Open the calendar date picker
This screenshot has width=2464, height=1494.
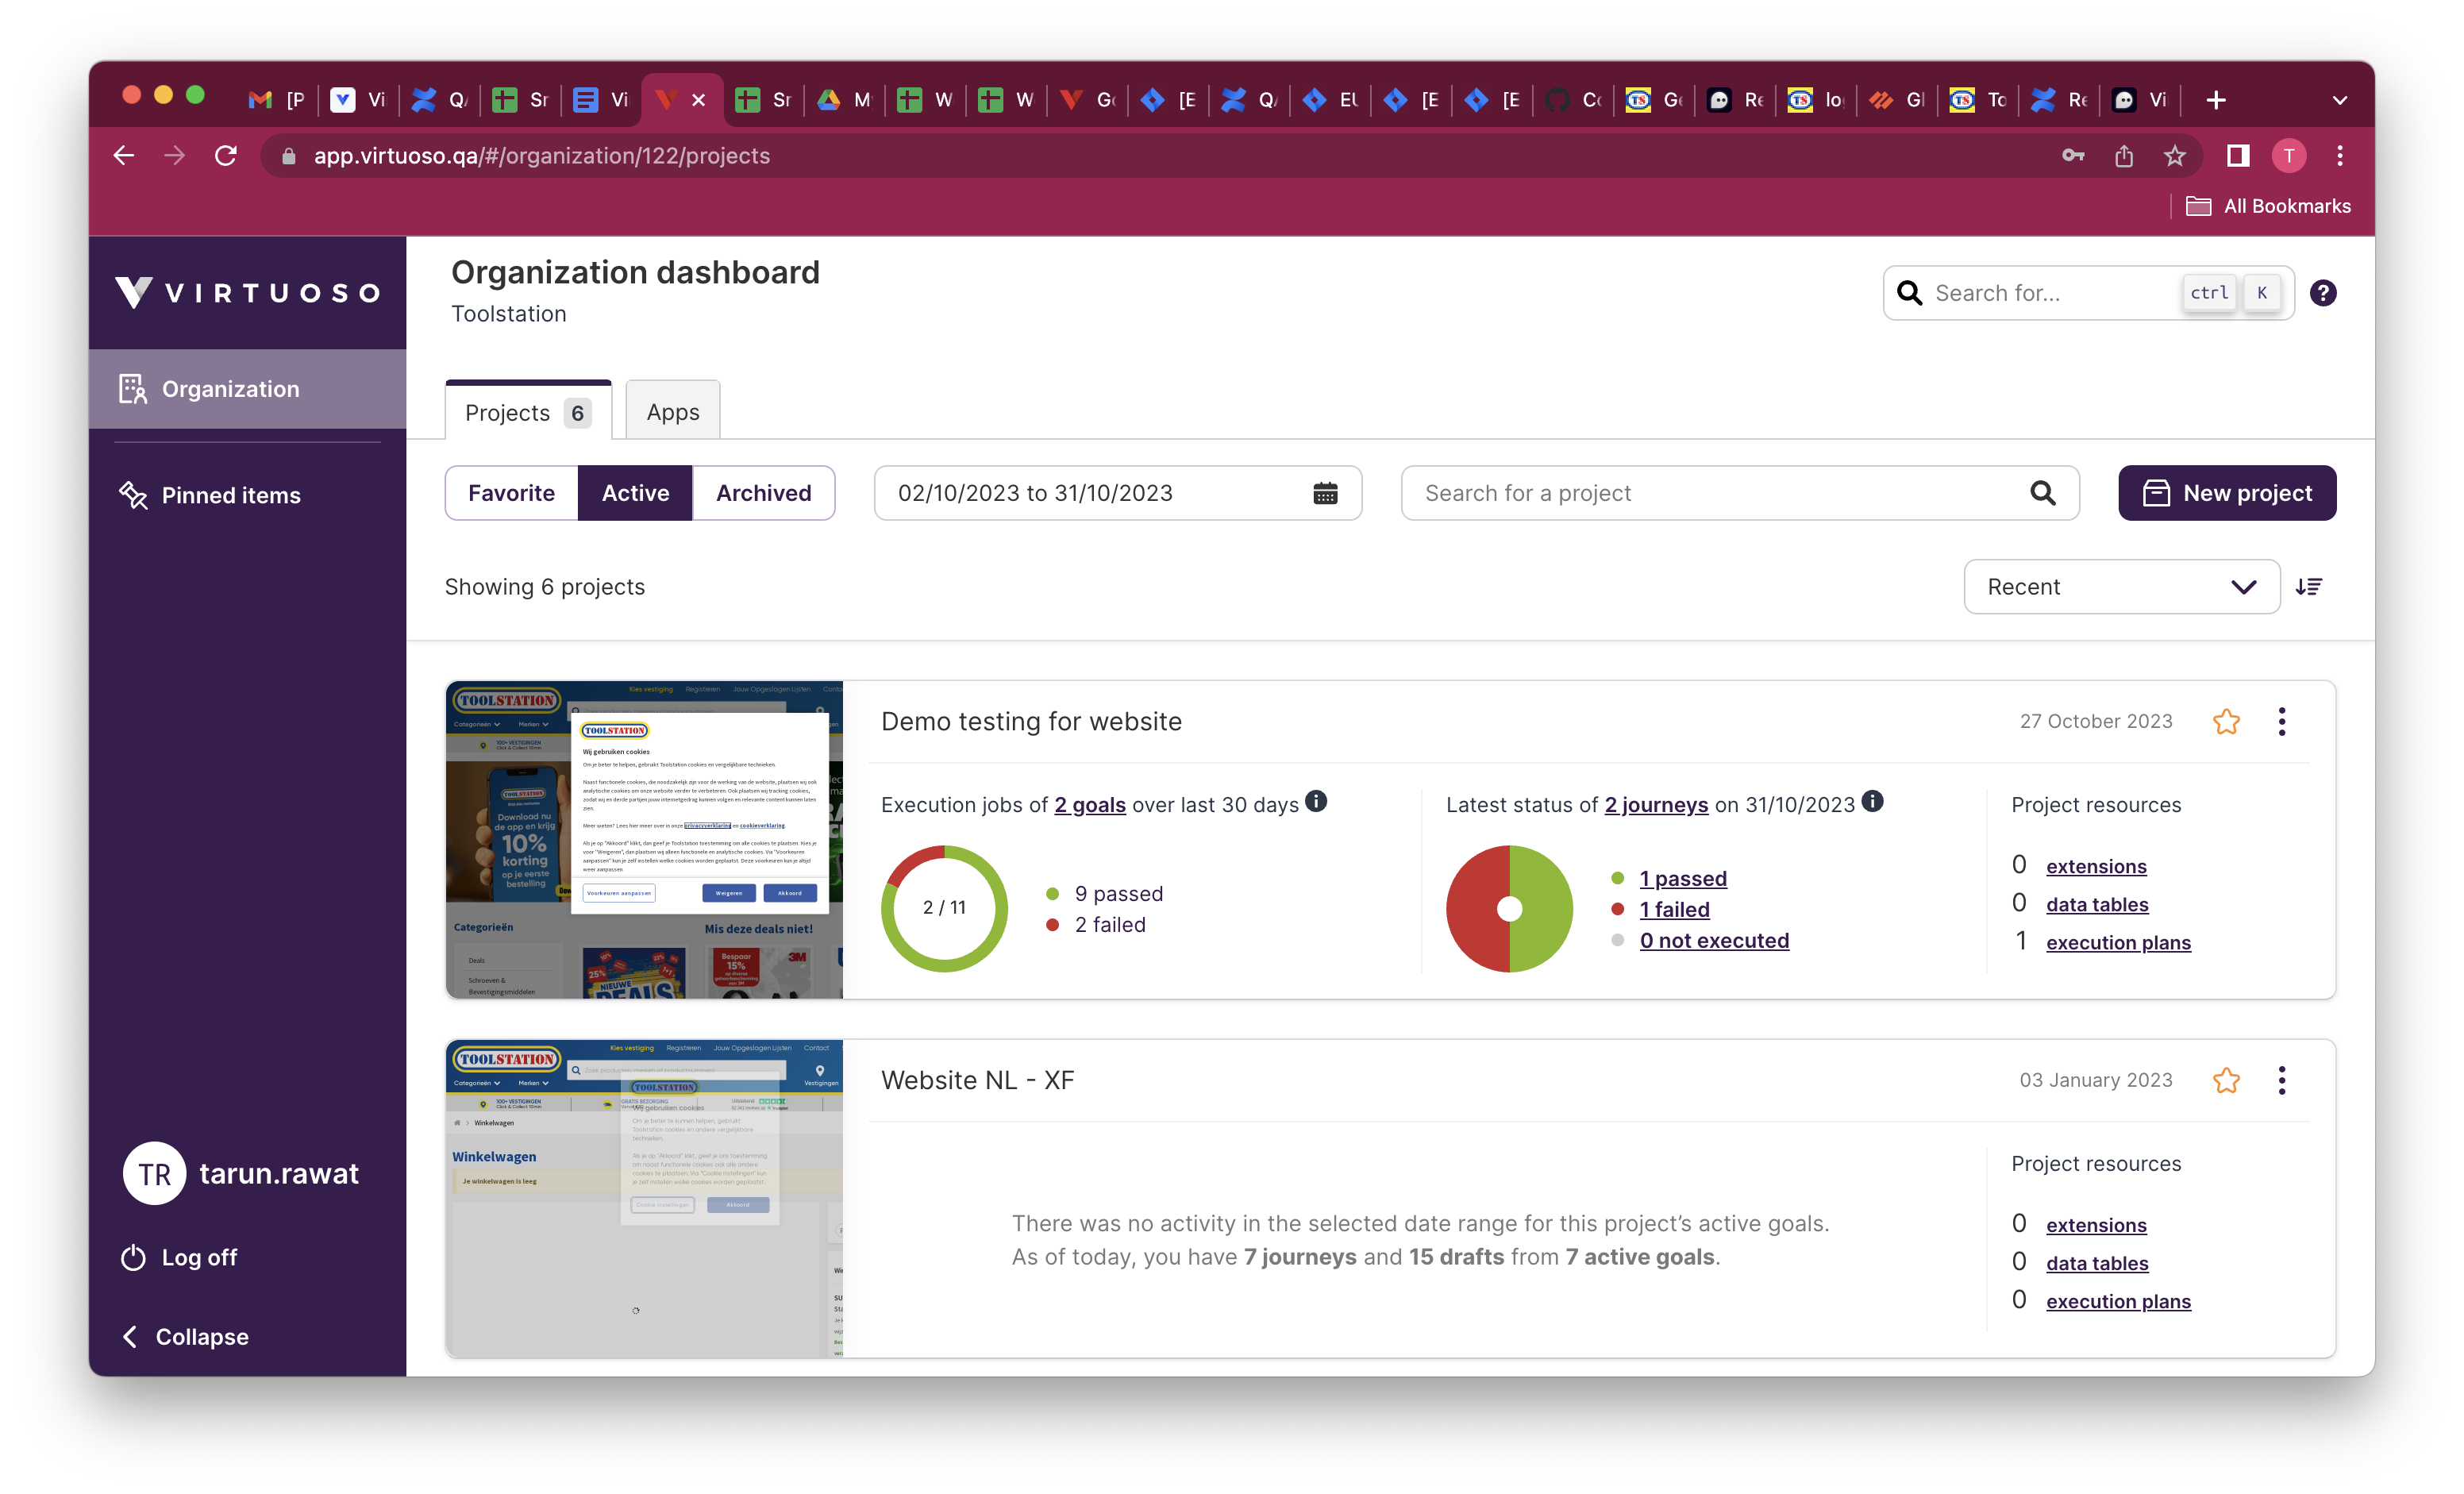coord(1324,493)
